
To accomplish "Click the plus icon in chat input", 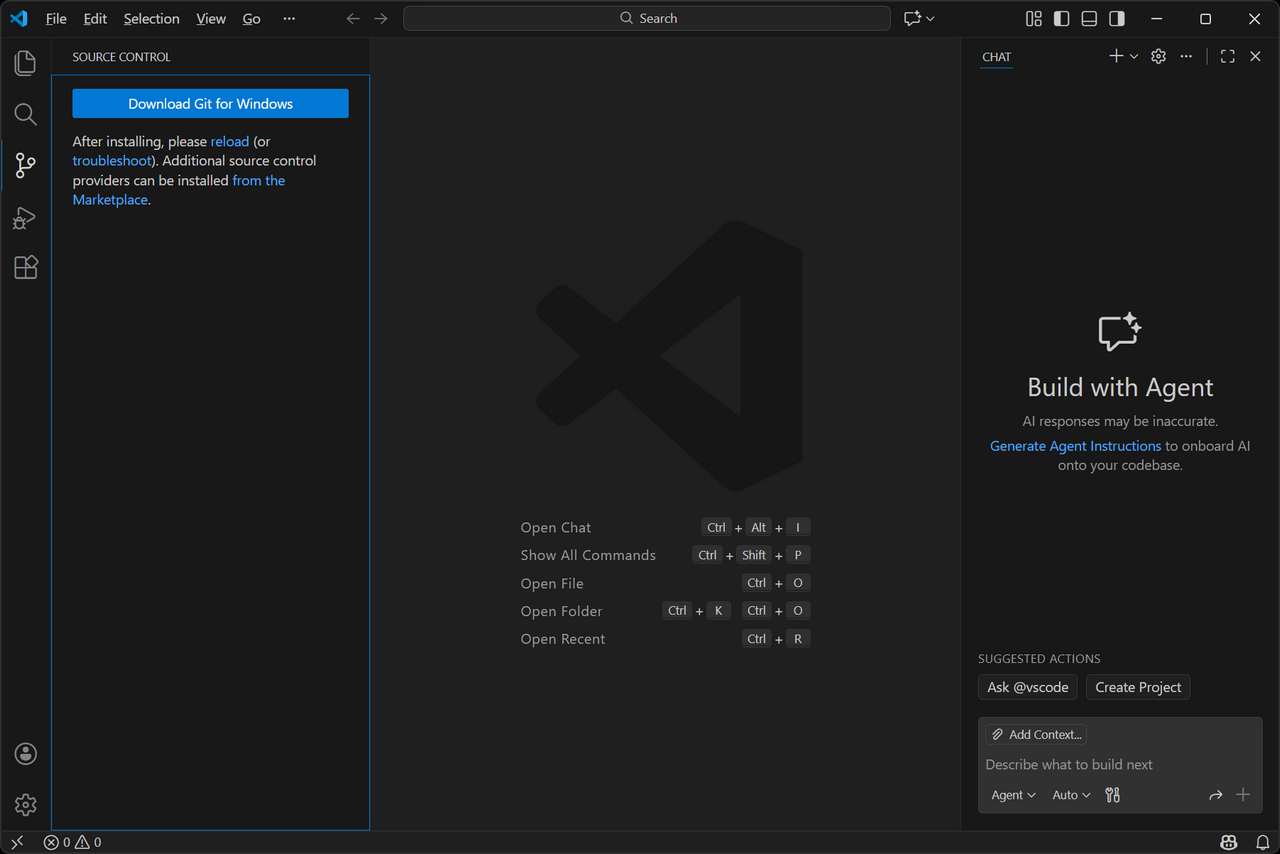I will point(1243,795).
